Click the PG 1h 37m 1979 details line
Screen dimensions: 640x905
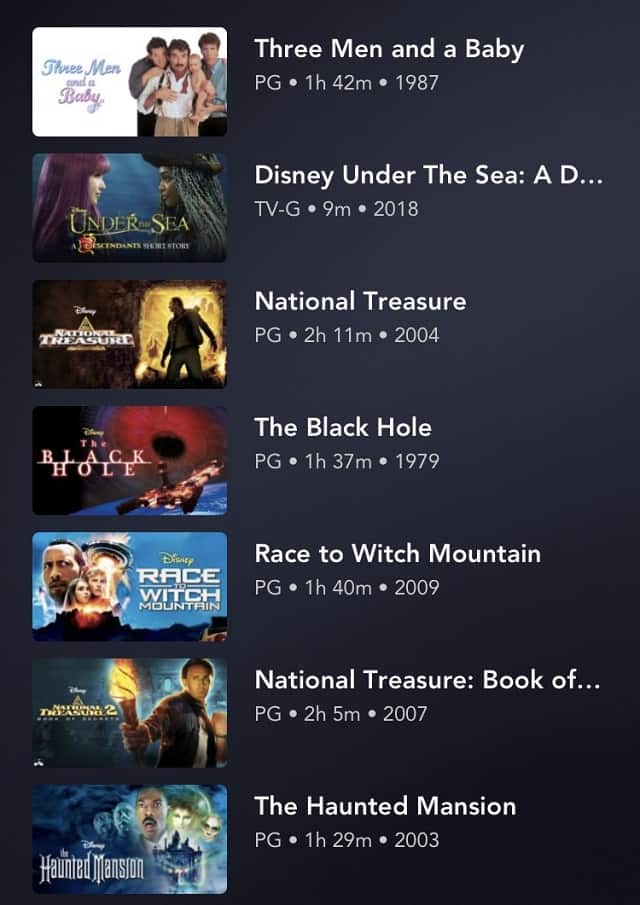[x=346, y=461]
